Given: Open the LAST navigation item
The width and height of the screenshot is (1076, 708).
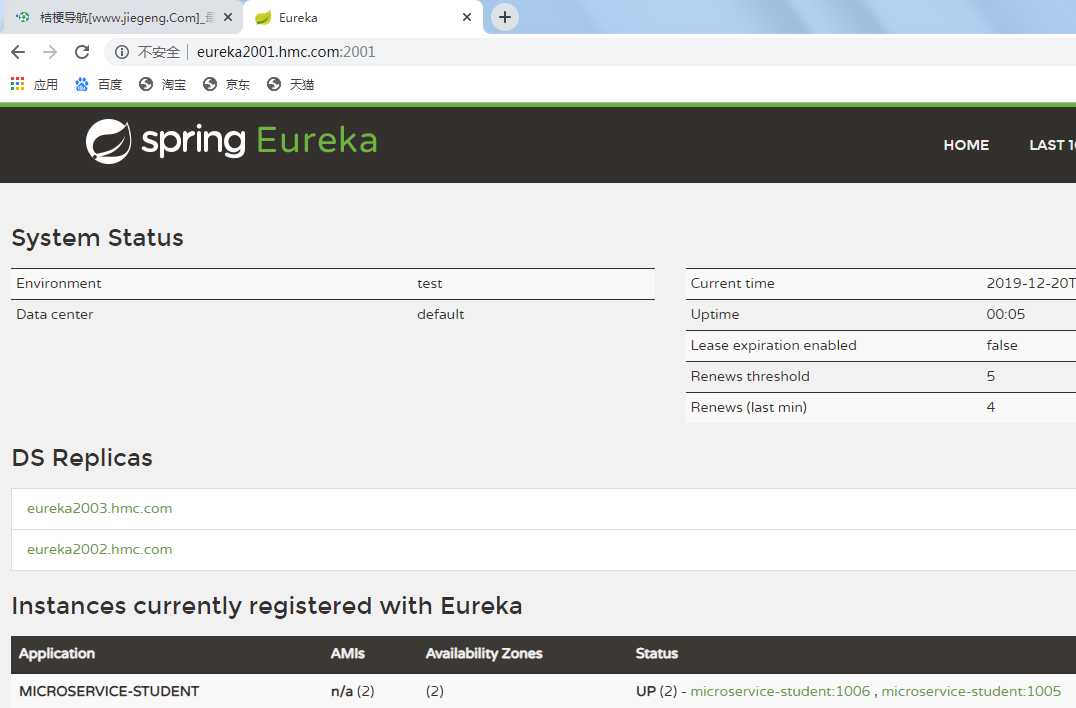Looking at the screenshot, I should tap(1052, 145).
